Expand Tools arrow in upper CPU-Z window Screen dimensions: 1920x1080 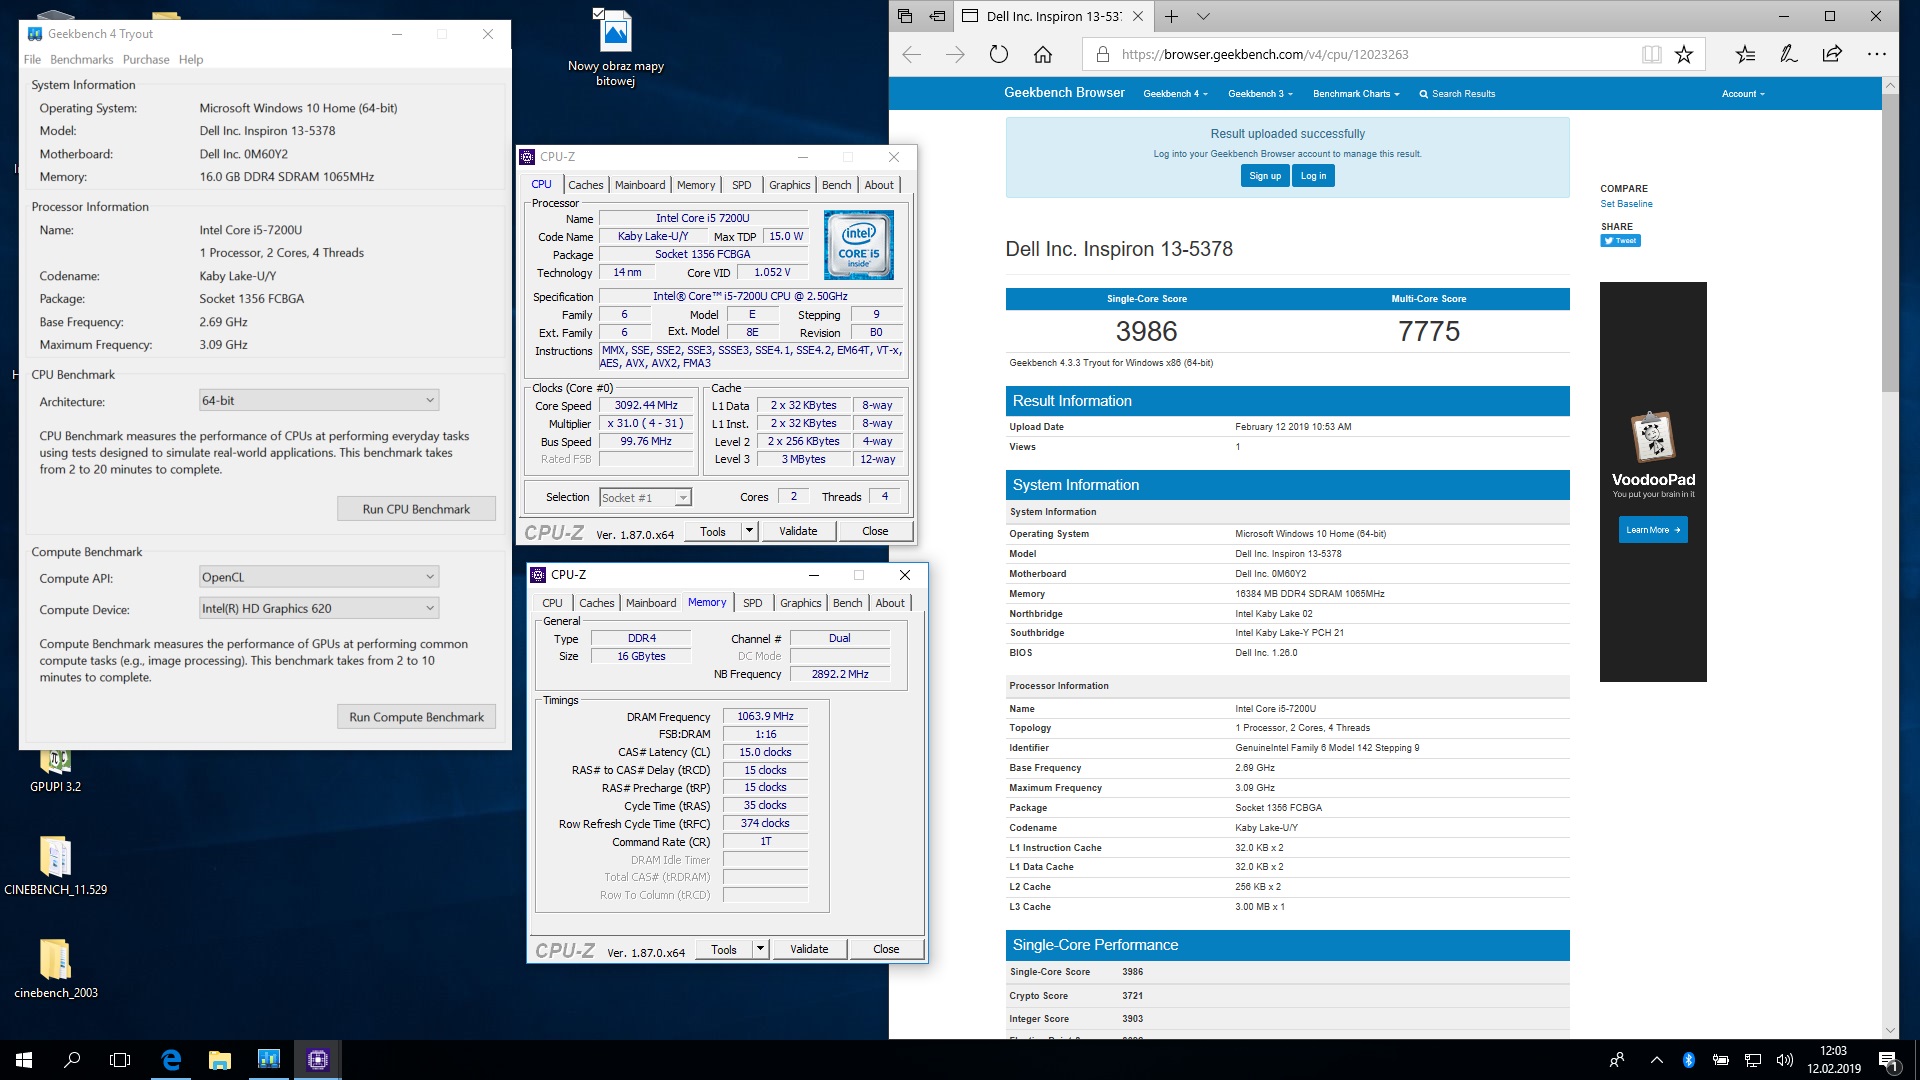click(749, 531)
